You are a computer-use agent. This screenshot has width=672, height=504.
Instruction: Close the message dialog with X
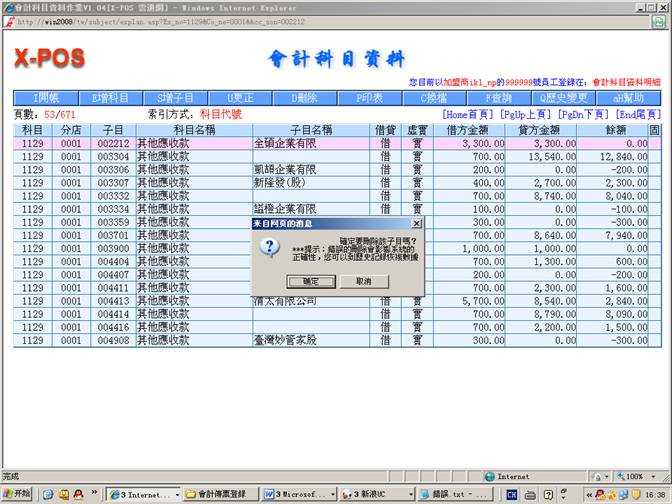point(417,224)
